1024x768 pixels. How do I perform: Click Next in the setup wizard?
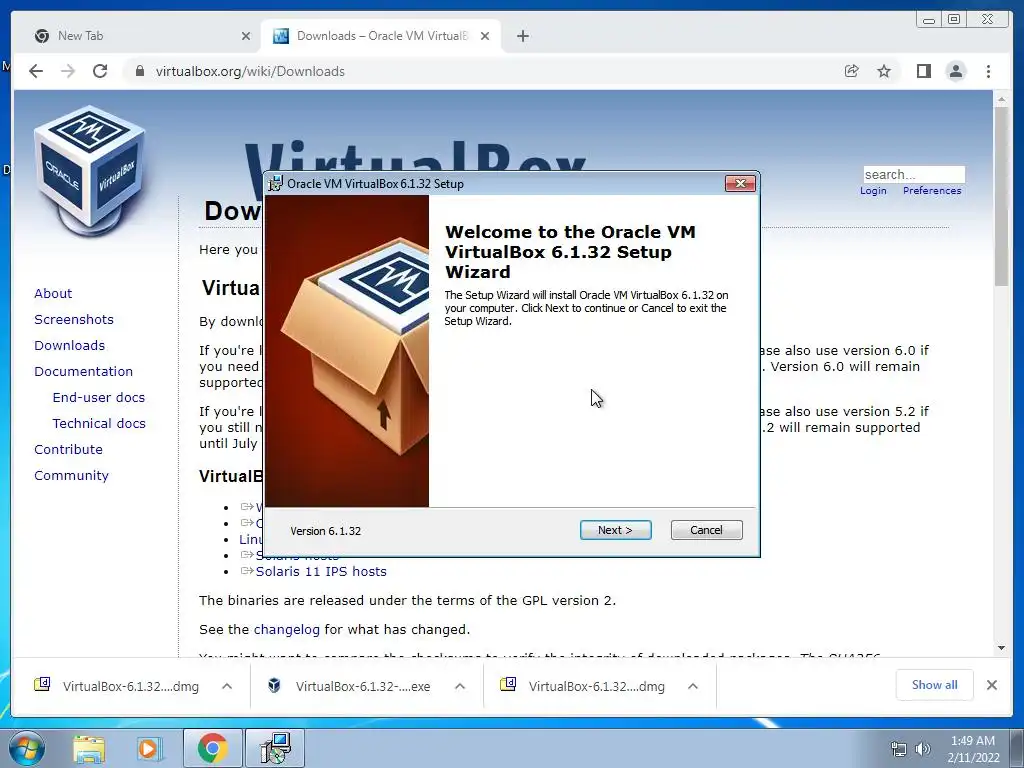tap(615, 530)
